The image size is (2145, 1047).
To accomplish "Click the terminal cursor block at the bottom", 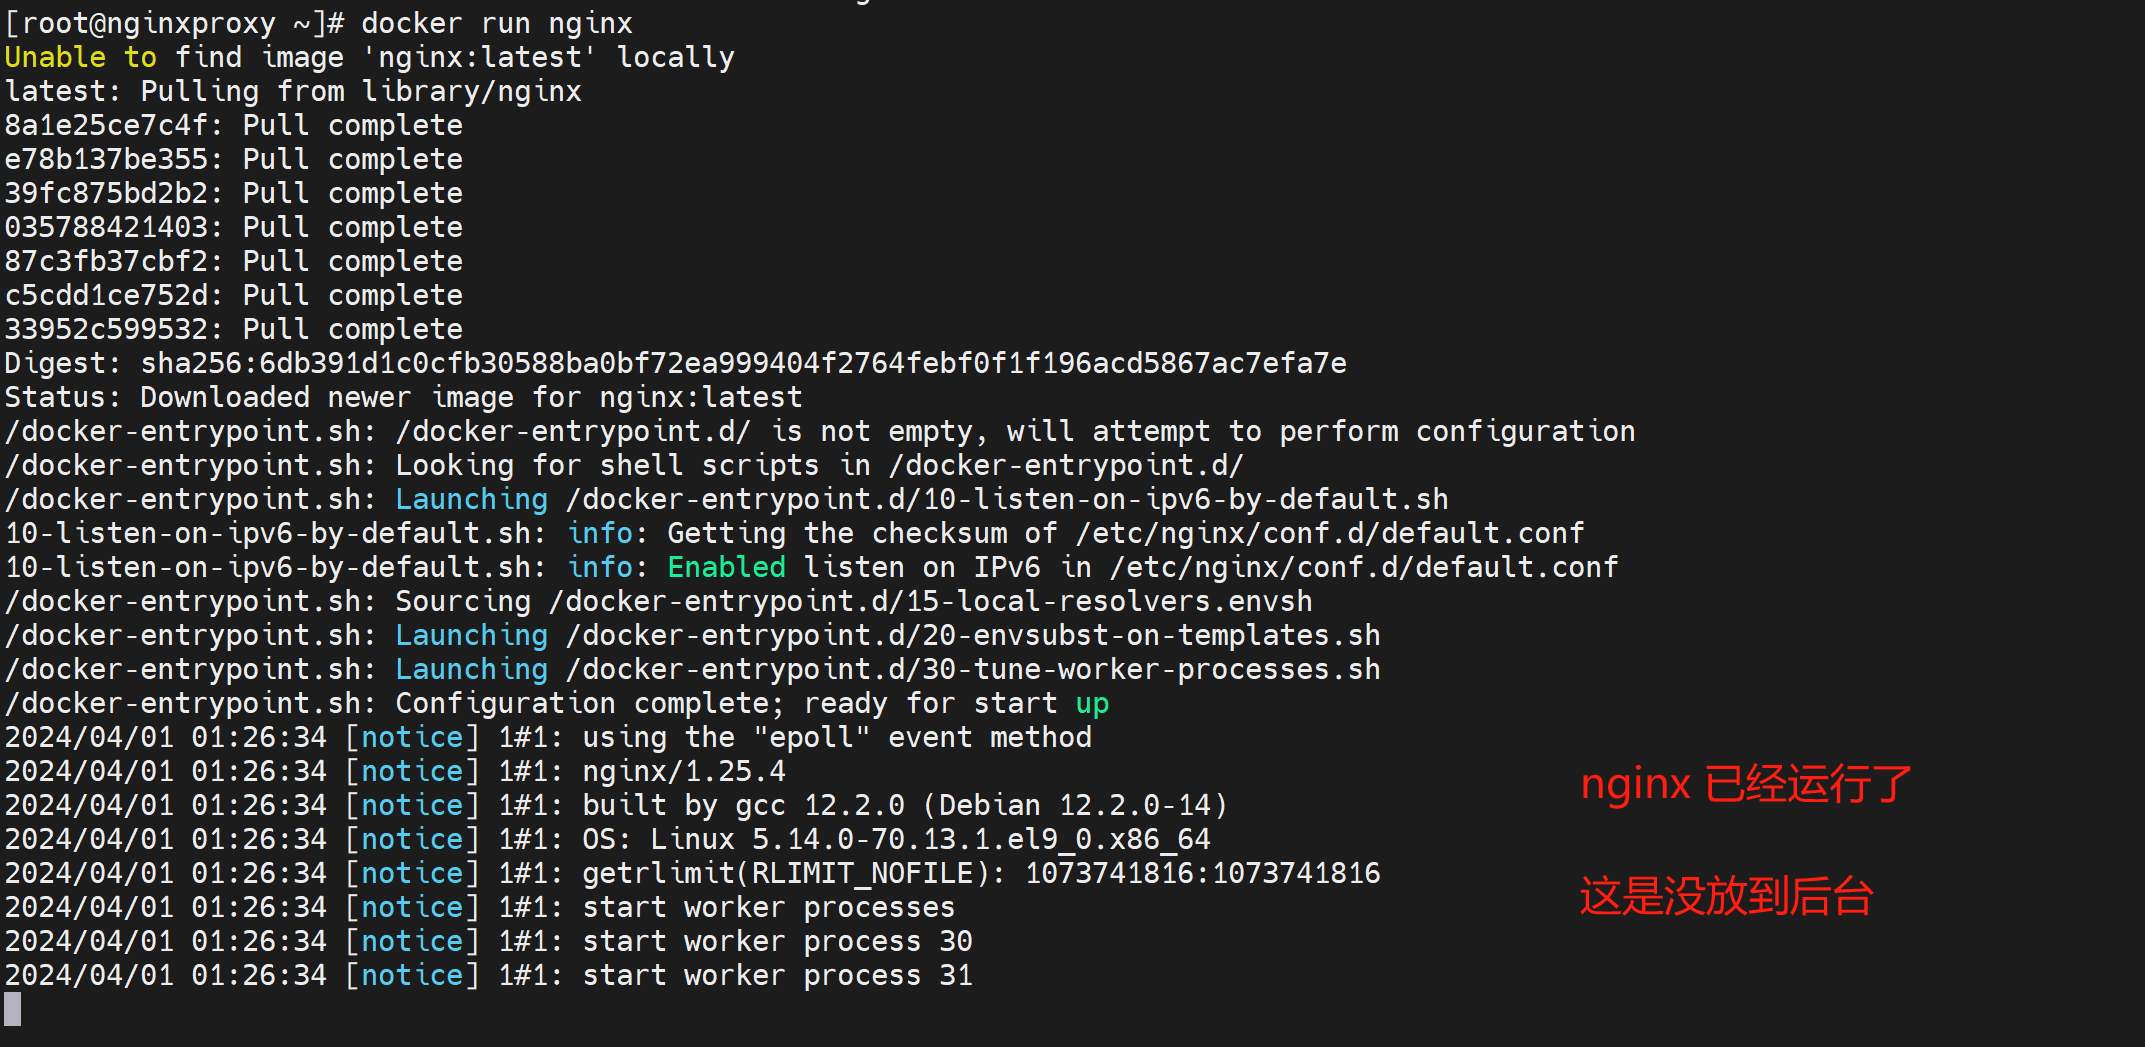I will click(12, 1008).
